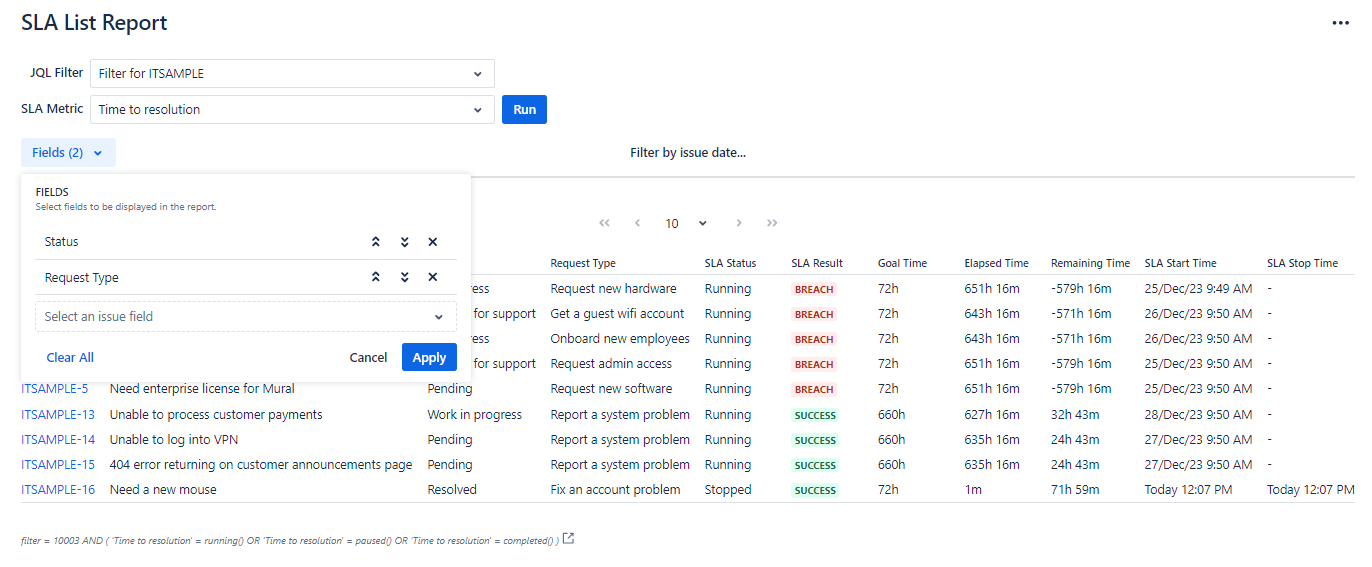Image resolution: width=1372 pixels, height=567 pixels.
Task: Open the three-dot more options menu
Action: tap(1340, 23)
